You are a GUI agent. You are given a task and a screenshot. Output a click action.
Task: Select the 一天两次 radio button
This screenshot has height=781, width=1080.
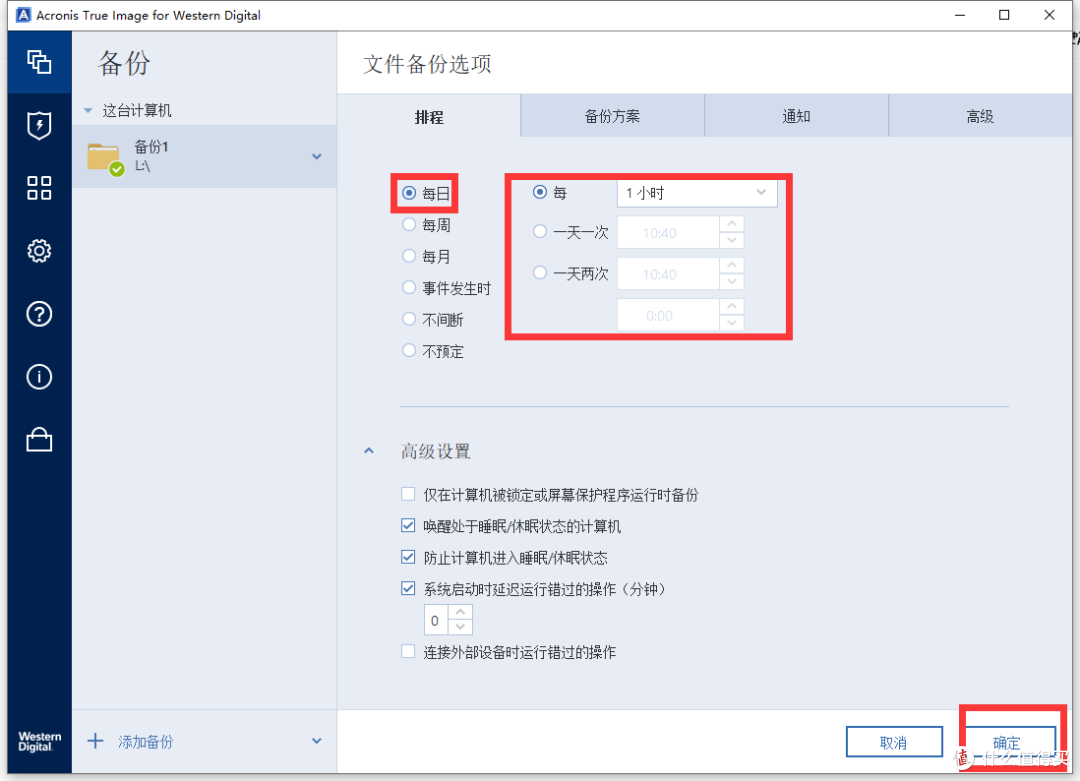coord(540,273)
